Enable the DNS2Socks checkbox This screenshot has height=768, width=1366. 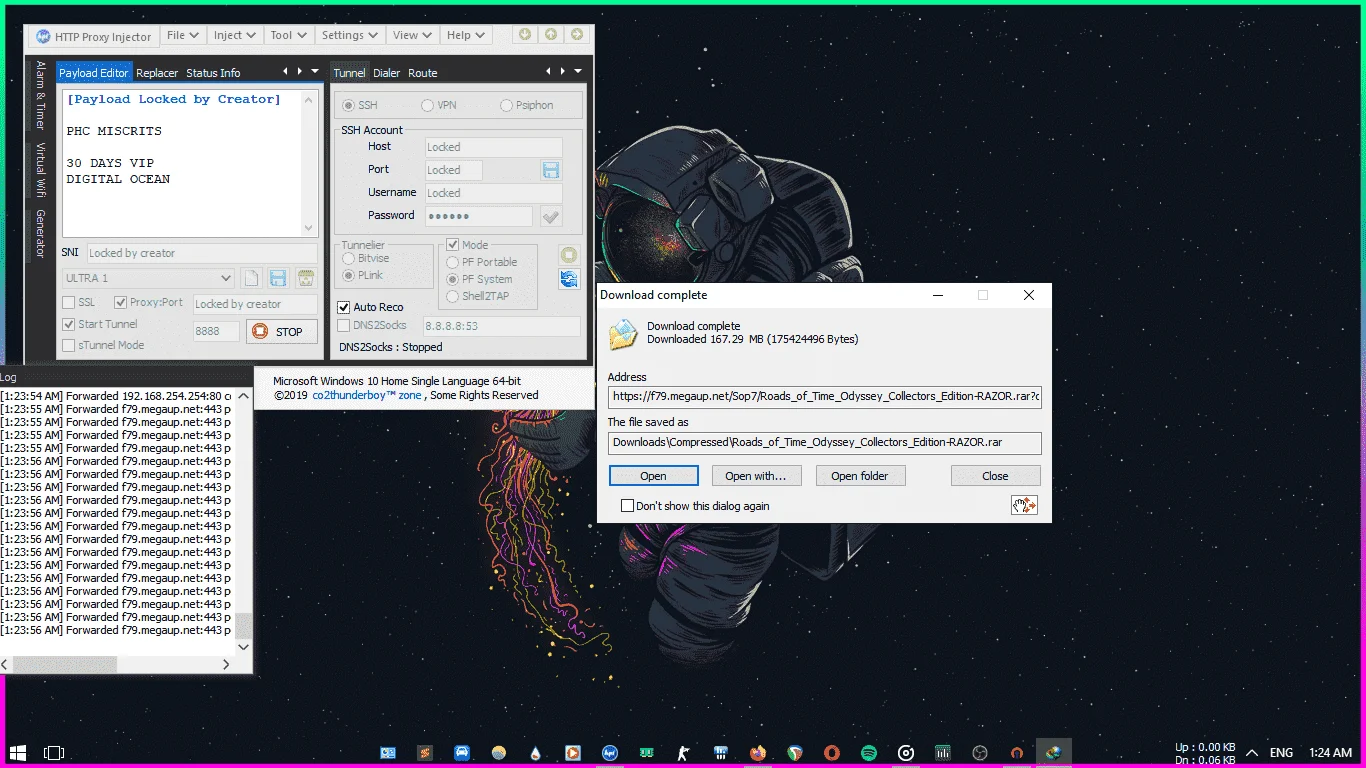344,325
